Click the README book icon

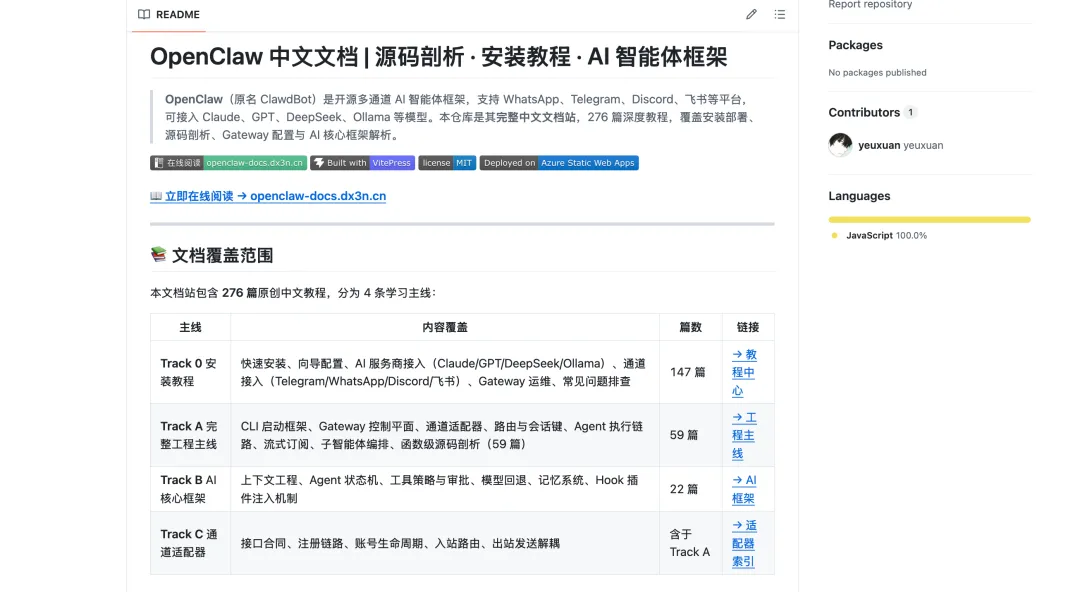143,14
